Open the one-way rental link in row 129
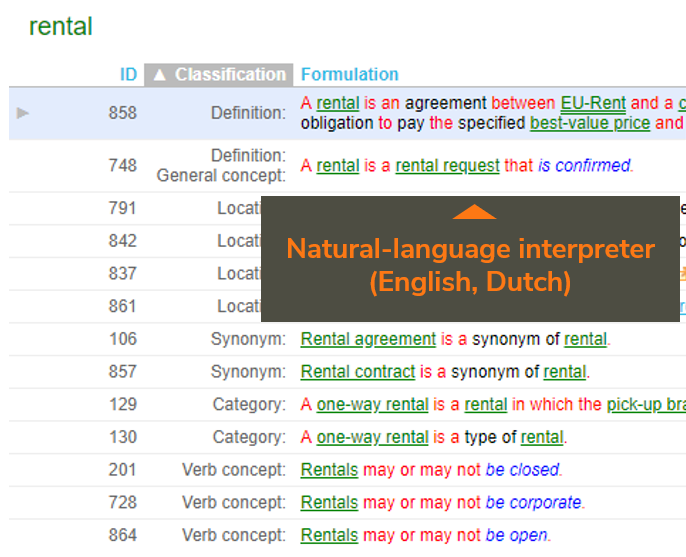Viewport: 686px width, 557px height. pos(372,405)
